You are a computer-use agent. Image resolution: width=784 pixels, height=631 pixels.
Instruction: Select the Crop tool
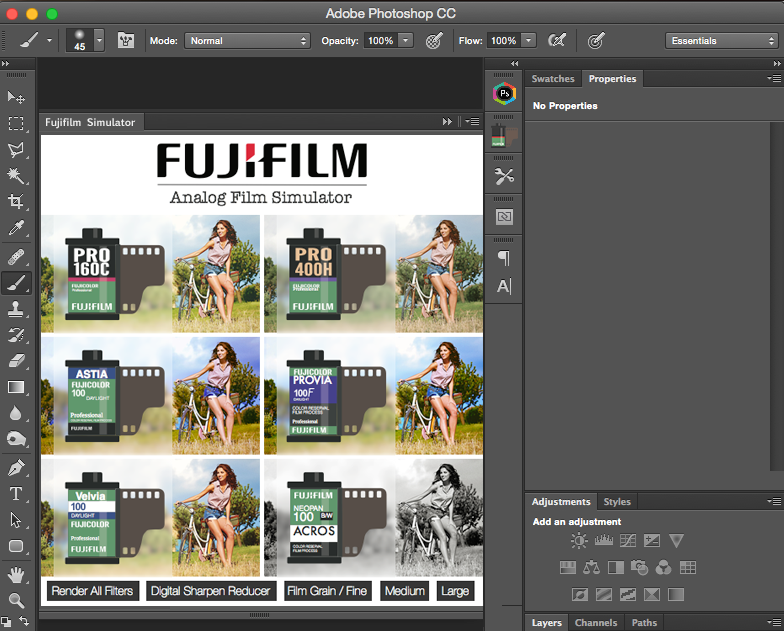pos(16,202)
